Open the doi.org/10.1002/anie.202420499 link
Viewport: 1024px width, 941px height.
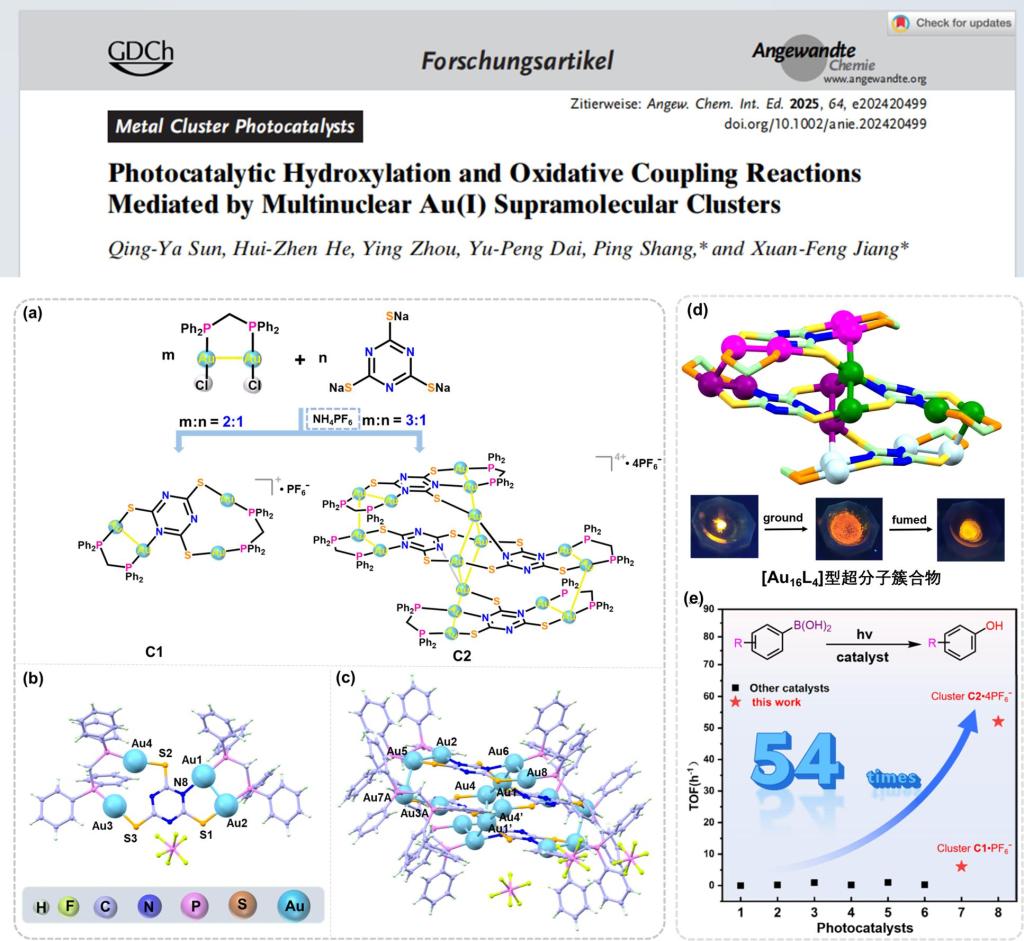click(825, 123)
